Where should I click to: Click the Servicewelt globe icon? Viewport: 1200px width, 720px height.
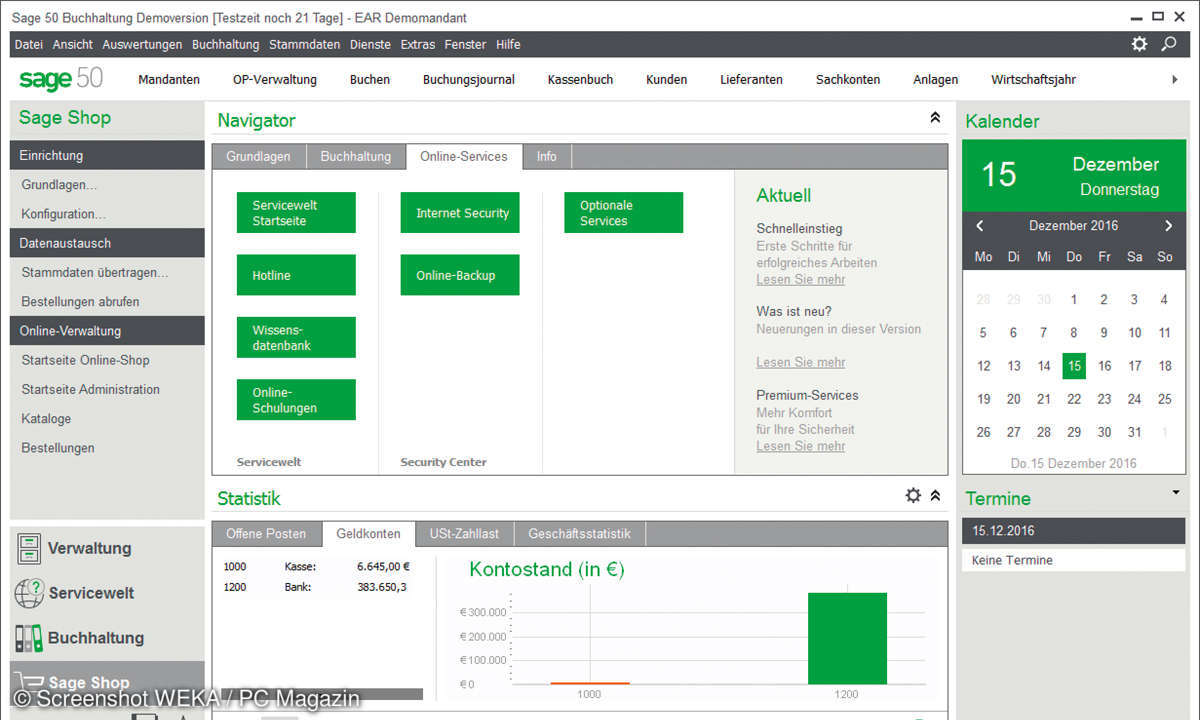tap(29, 593)
